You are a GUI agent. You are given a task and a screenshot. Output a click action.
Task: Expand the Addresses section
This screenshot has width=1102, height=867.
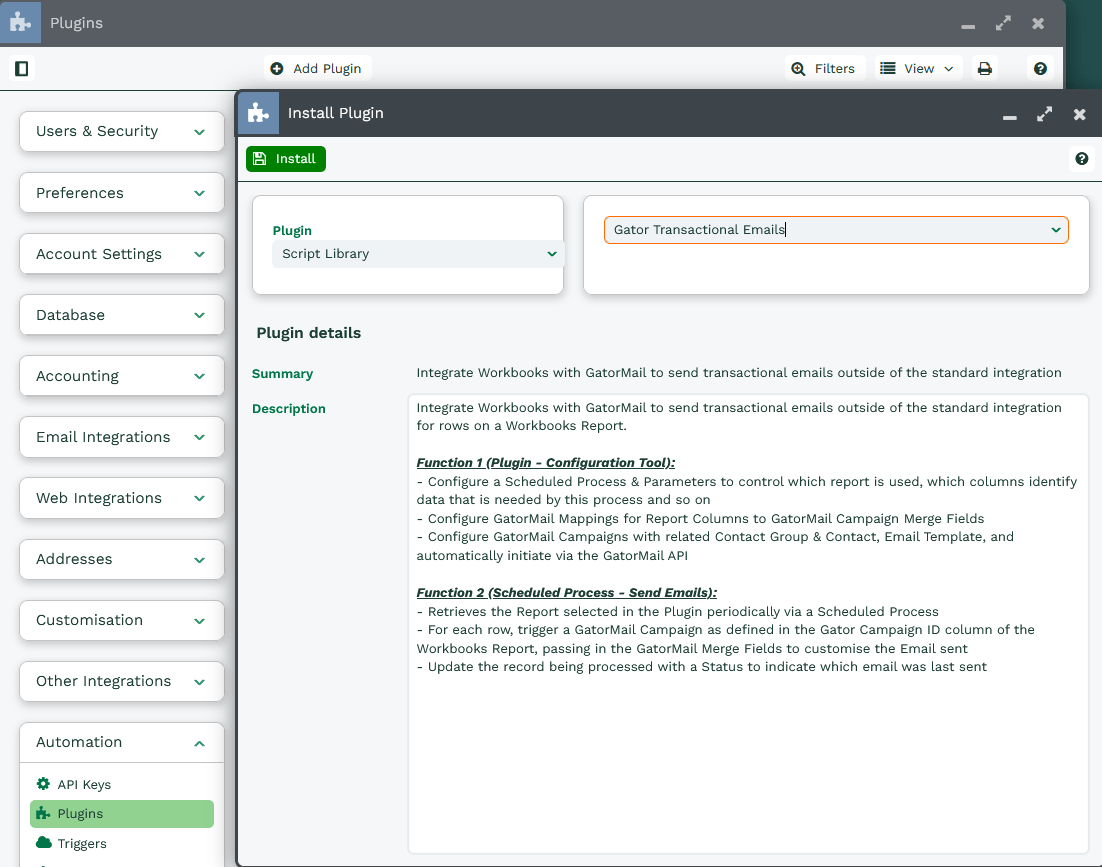[x=122, y=559]
